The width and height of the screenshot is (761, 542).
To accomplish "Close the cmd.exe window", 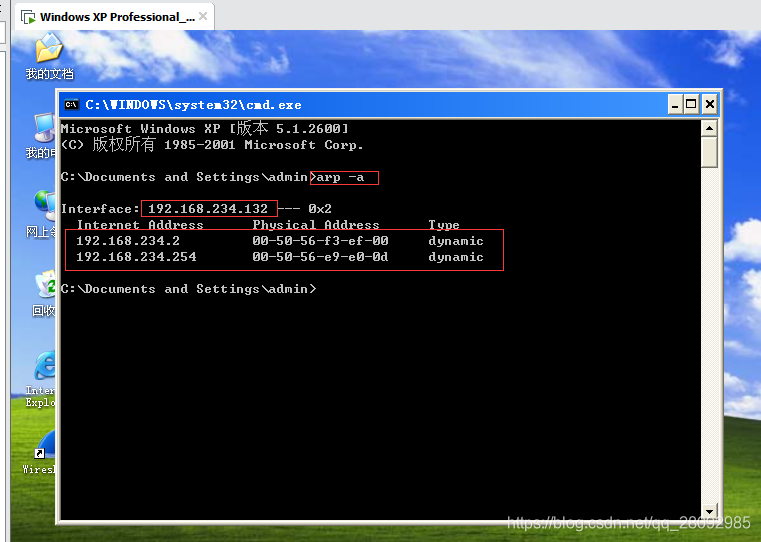I will point(710,104).
